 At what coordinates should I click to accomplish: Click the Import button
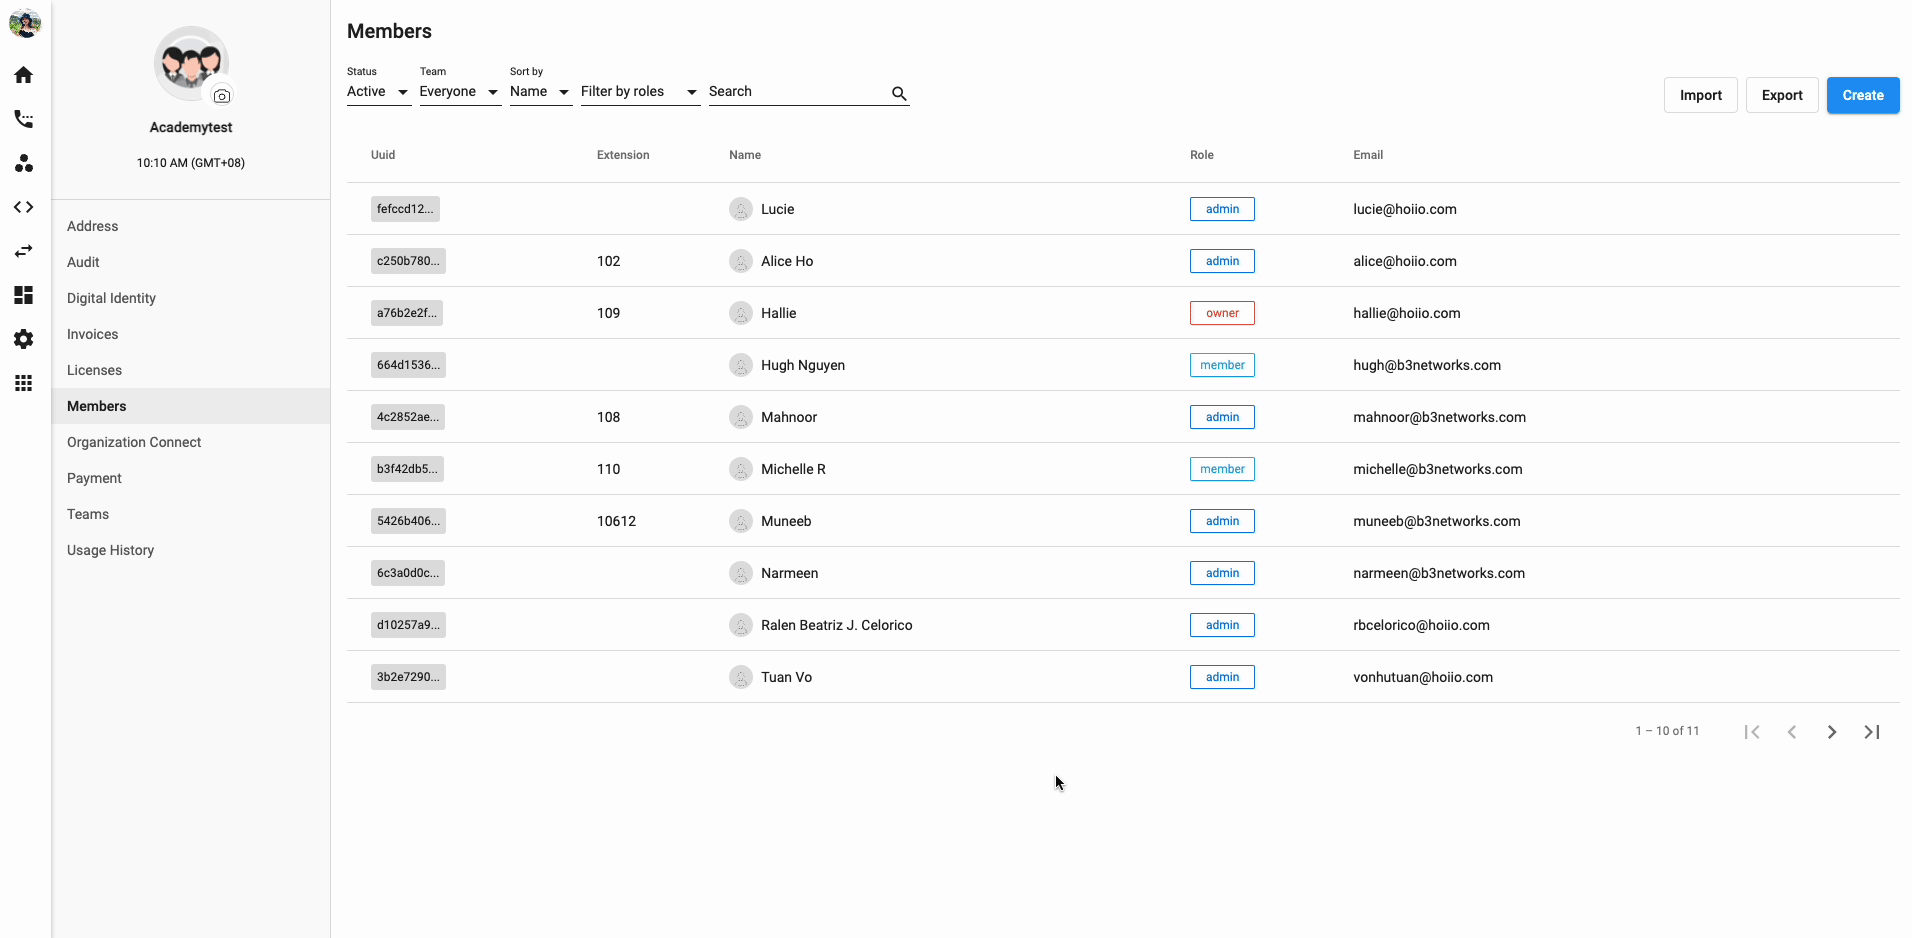tap(1700, 95)
